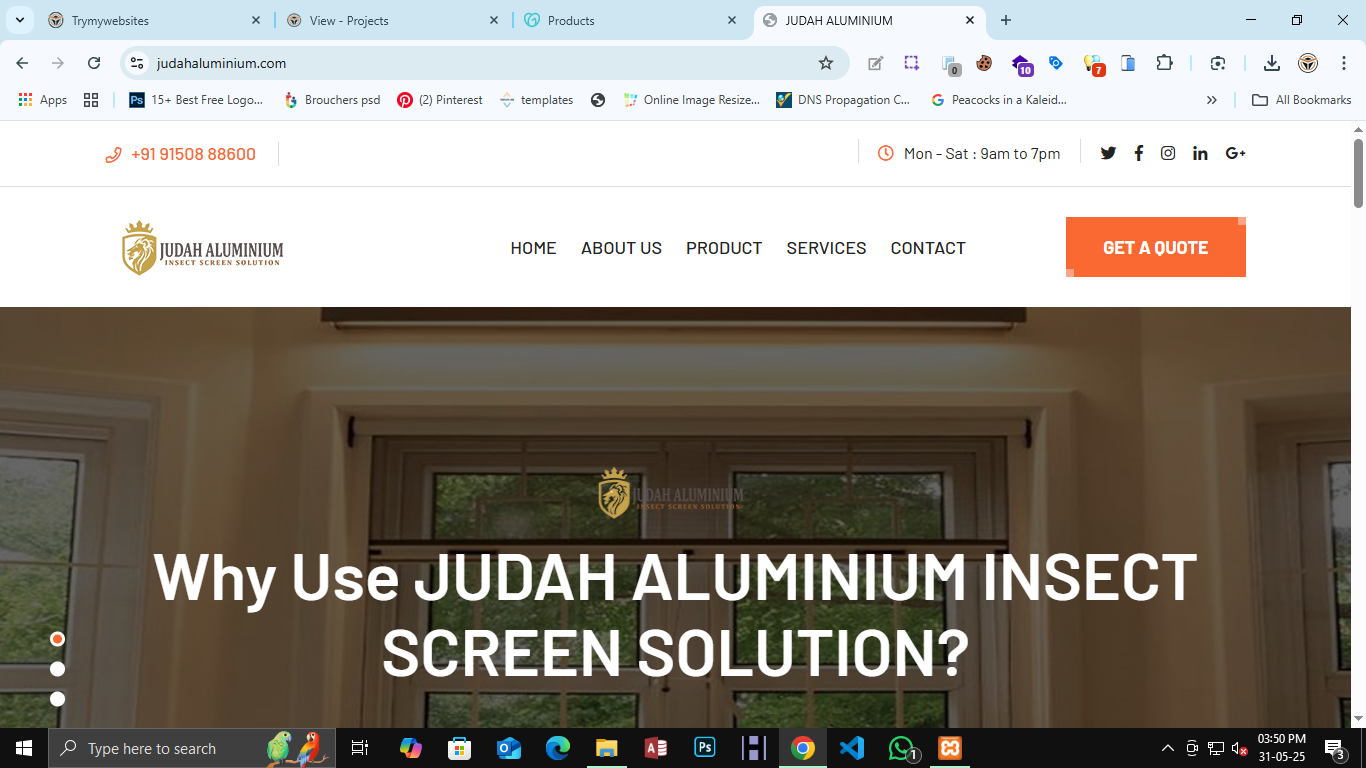This screenshot has height=768, width=1366.
Task: Toggle the bookmark star in the address bar
Action: pos(825,62)
